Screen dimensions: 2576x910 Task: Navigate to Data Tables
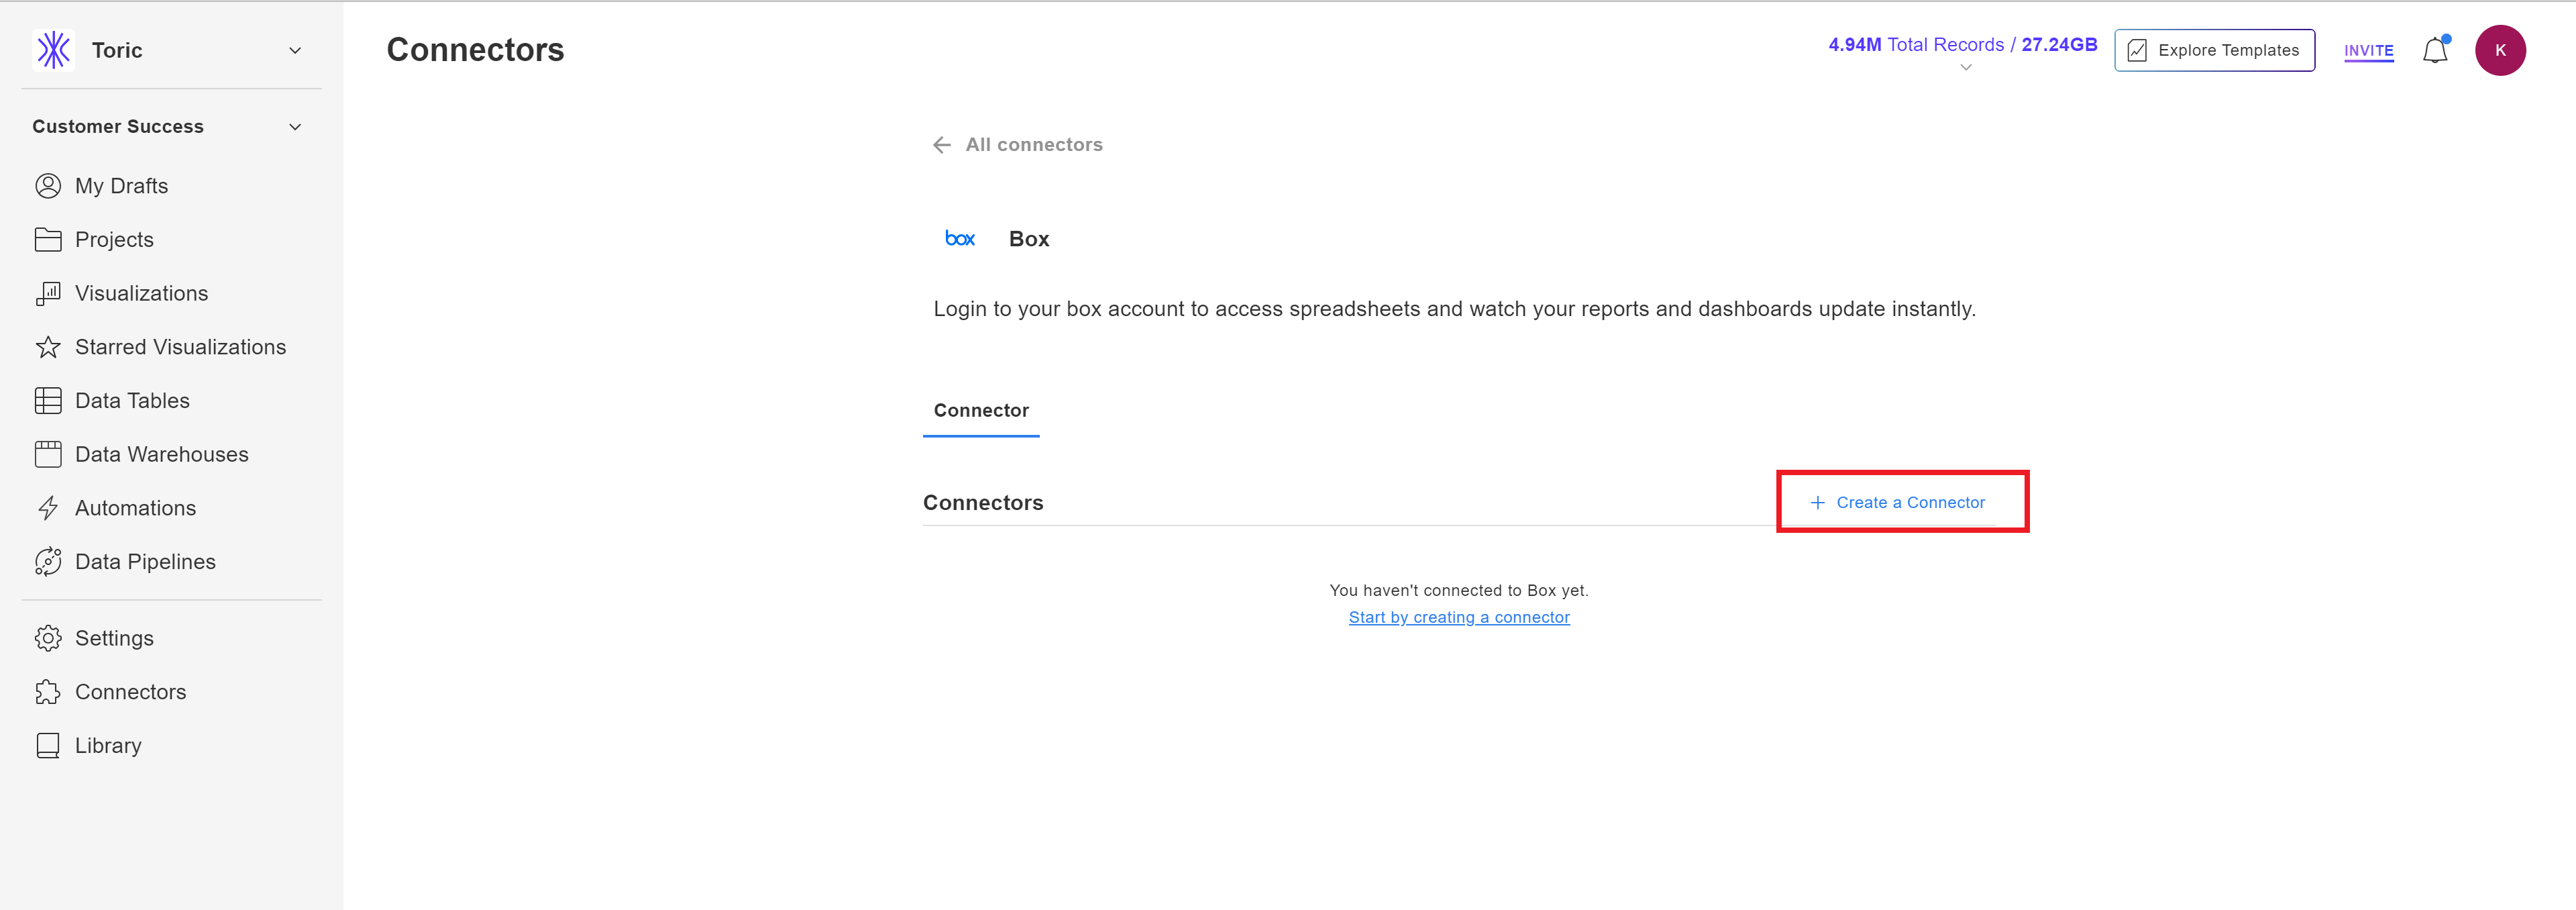tap(132, 401)
